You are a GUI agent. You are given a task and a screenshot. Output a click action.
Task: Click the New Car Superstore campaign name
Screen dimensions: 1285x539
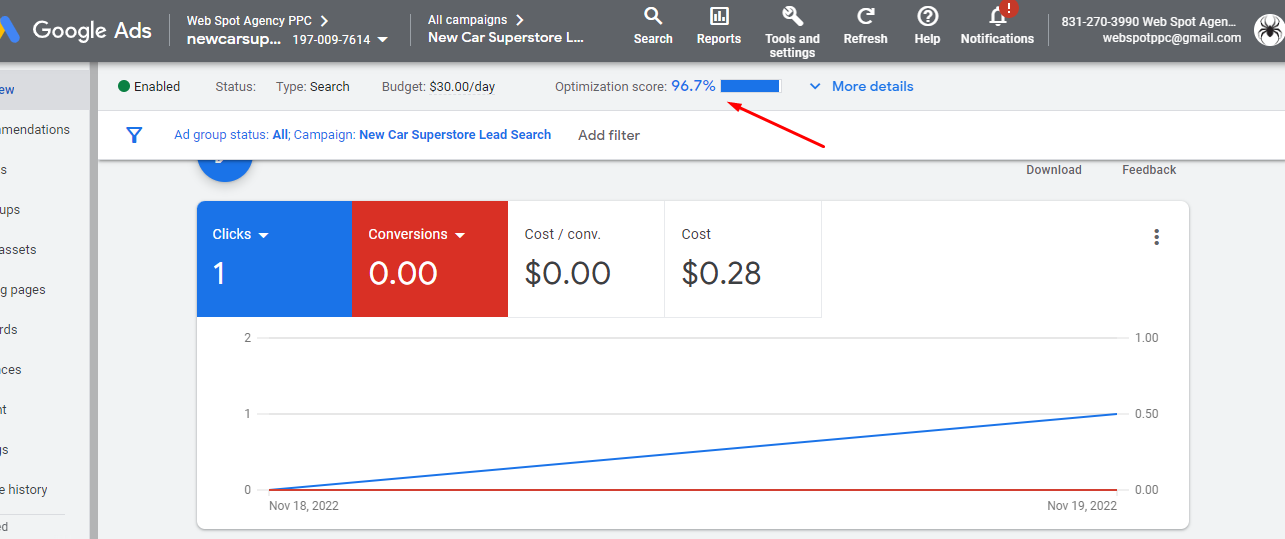point(505,38)
